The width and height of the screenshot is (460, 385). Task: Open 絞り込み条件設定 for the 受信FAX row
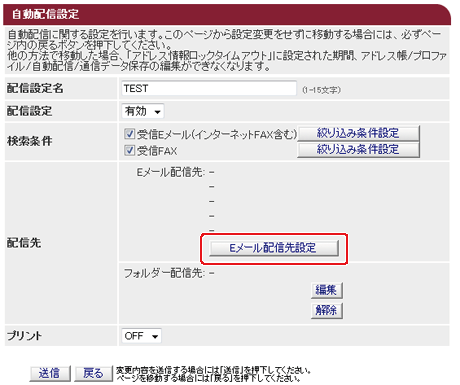click(x=358, y=149)
